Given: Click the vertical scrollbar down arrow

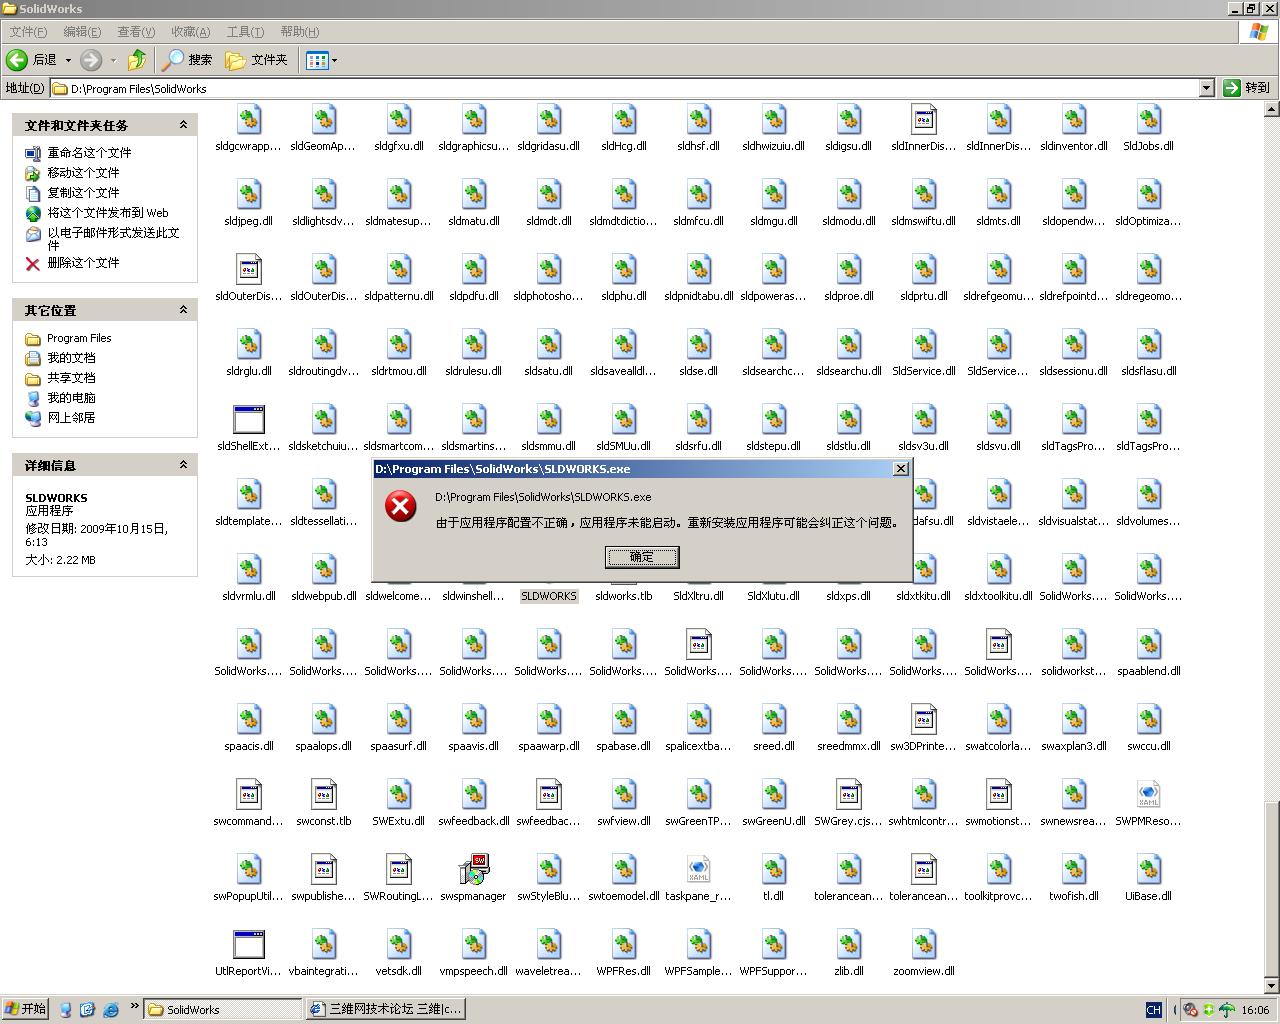Looking at the screenshot, I should 1272,985.
